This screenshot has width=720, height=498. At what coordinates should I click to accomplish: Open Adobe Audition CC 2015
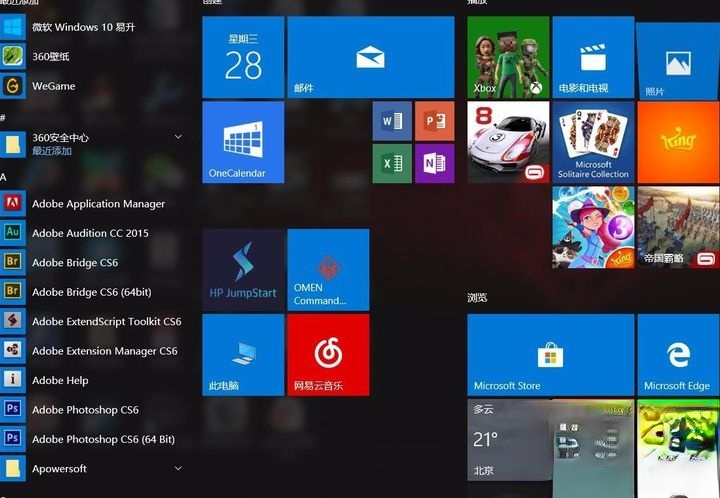tap(90, 233)
